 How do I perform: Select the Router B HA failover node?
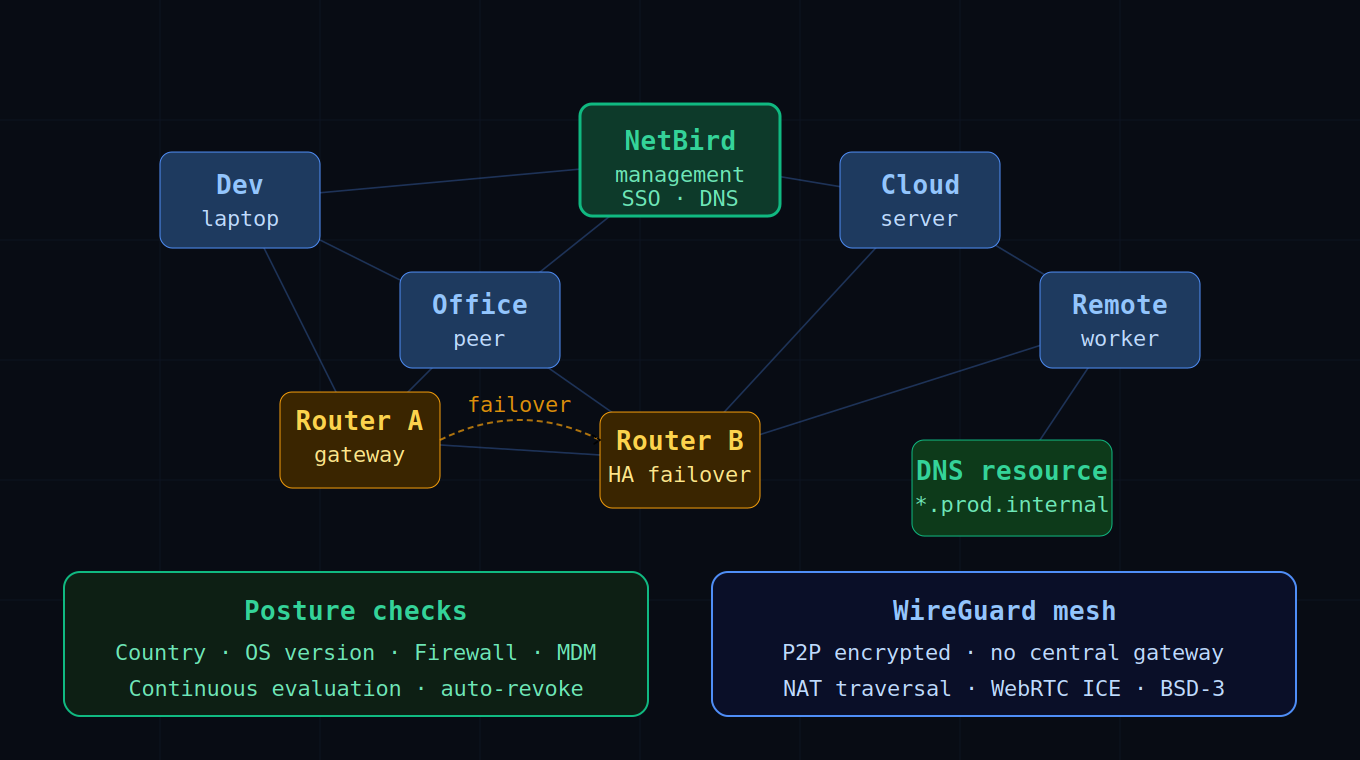click(x=680, y=460)
